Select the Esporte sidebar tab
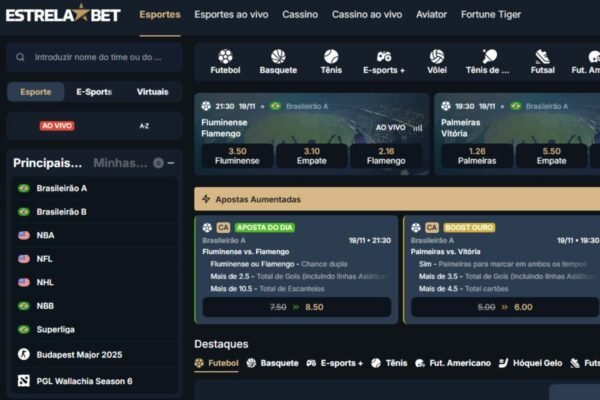Viewport: 600px width, 400px height. (x=36, y=92)
